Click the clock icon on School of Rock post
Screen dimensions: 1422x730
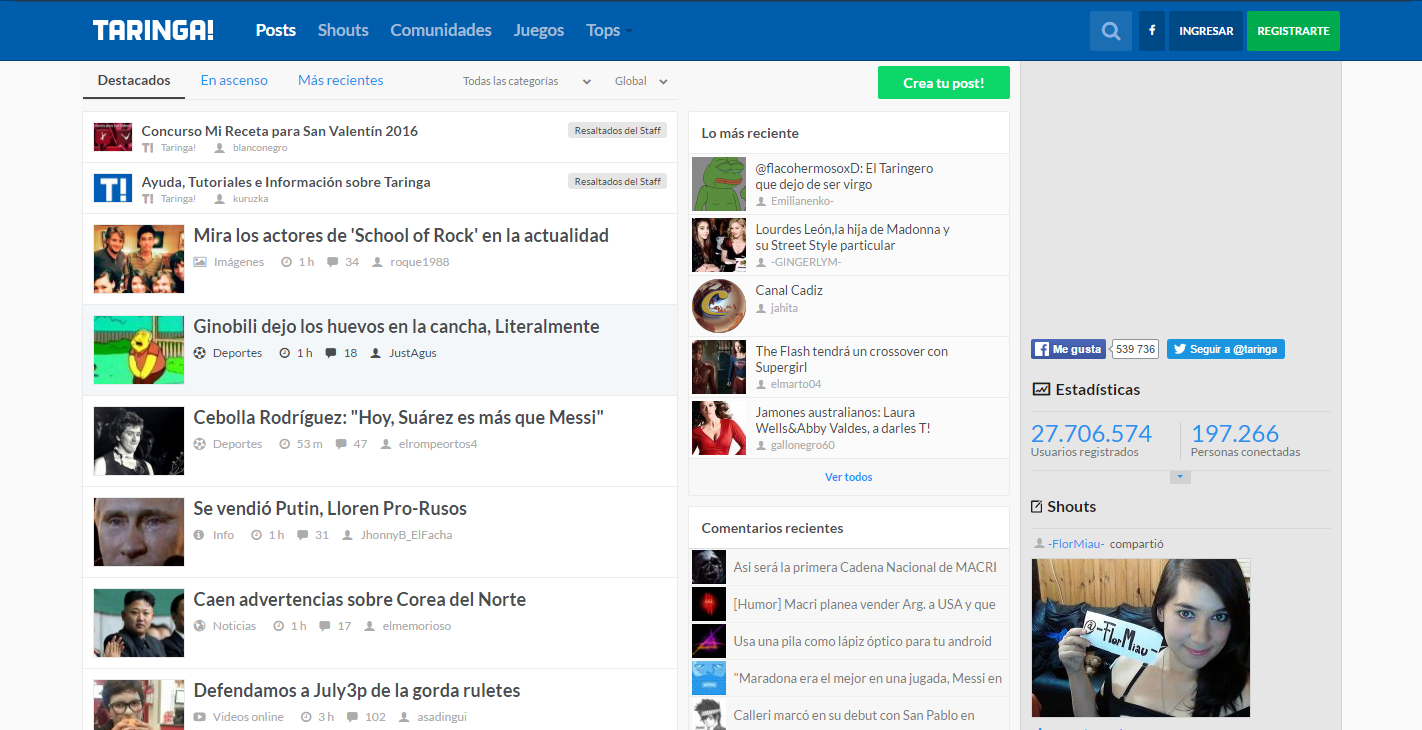click(x=287, y=262)
